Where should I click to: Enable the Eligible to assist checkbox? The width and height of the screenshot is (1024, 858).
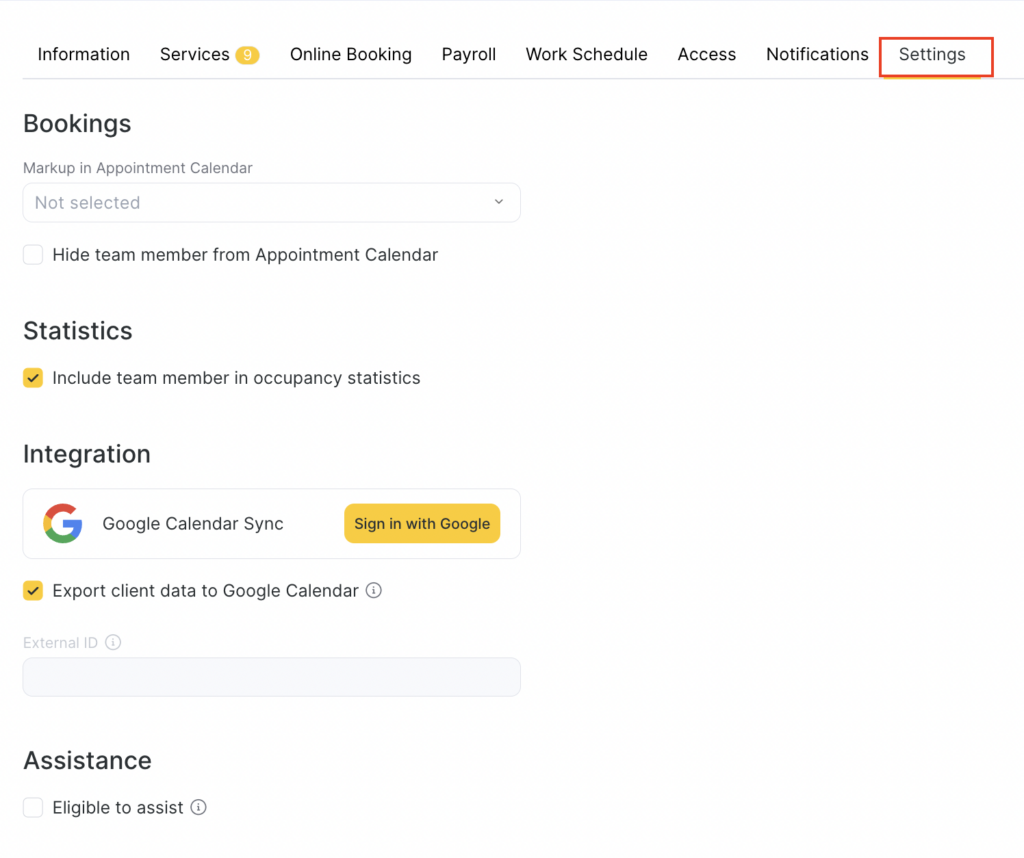click(x=33, y=808)
